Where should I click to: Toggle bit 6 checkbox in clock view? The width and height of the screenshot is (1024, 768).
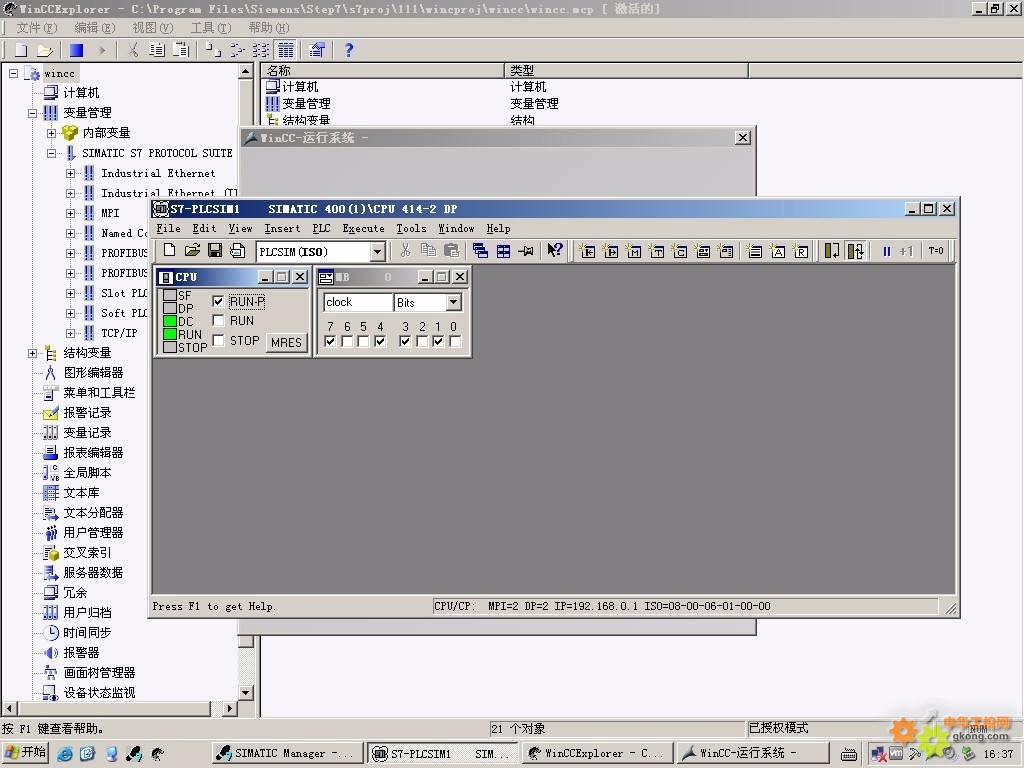coord(347,341)
